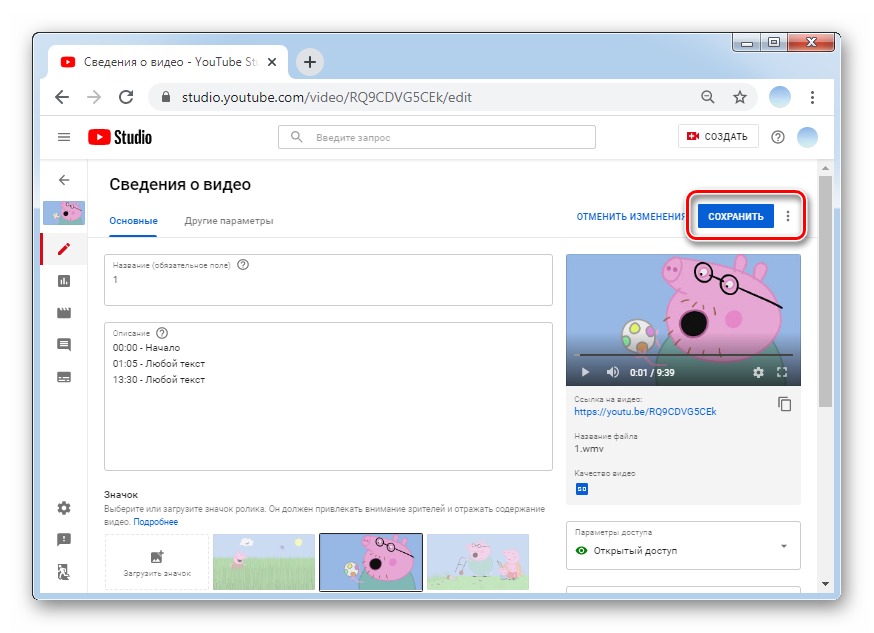Open the hamburger navigation menu
The image size is (874, 633).
click(x=64, y=137)
